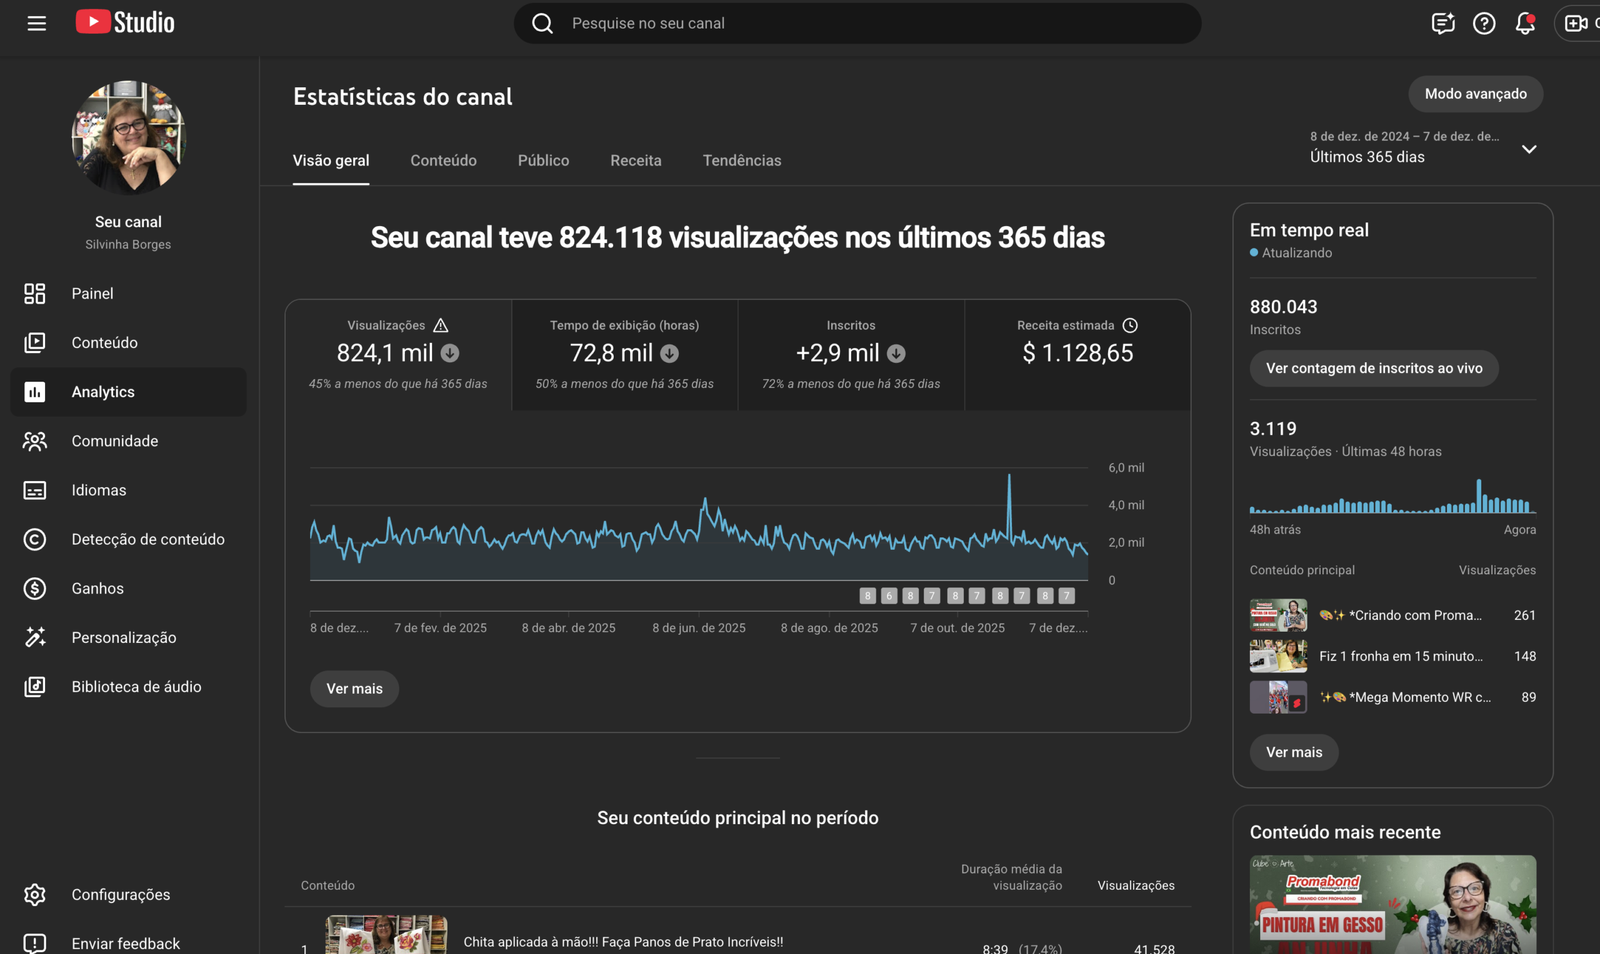Expand the Últimos 365 dias date range dropdown
Viewport: 1600px width, 954px height.
1528,149
